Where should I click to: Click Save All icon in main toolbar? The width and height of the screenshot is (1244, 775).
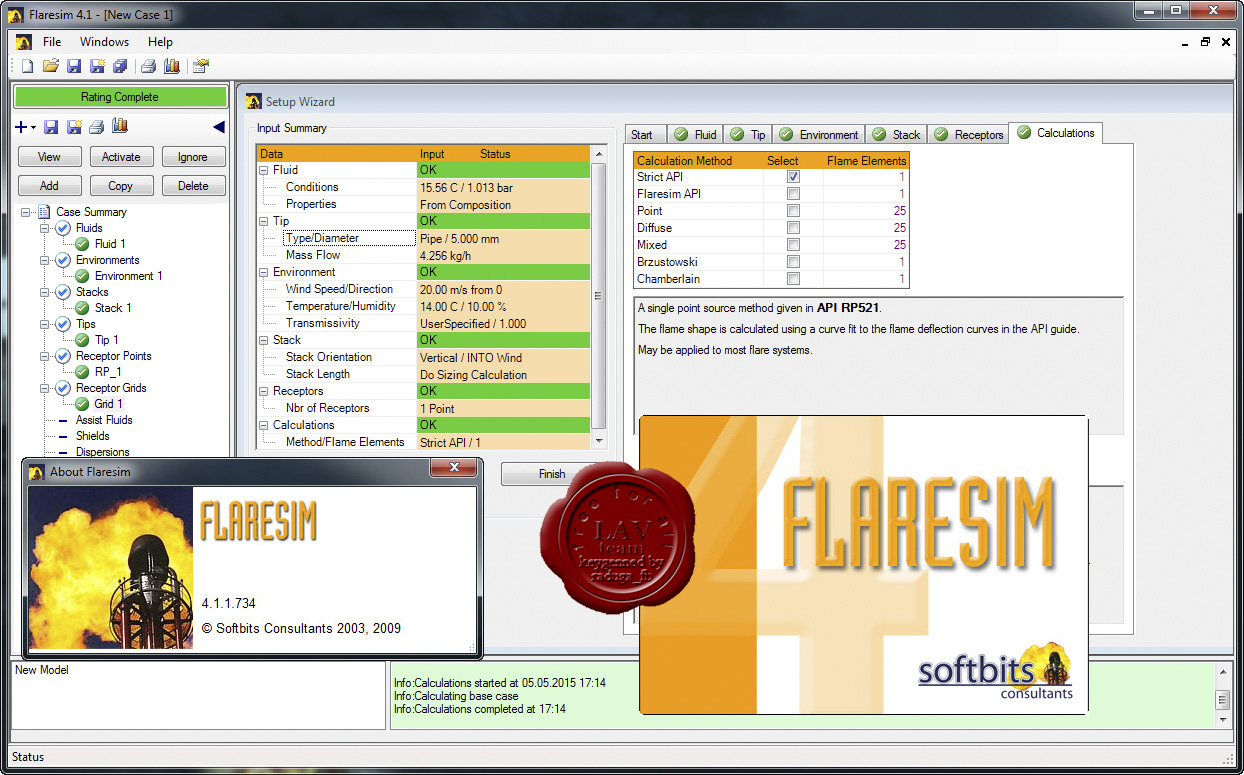pos(120,67)
